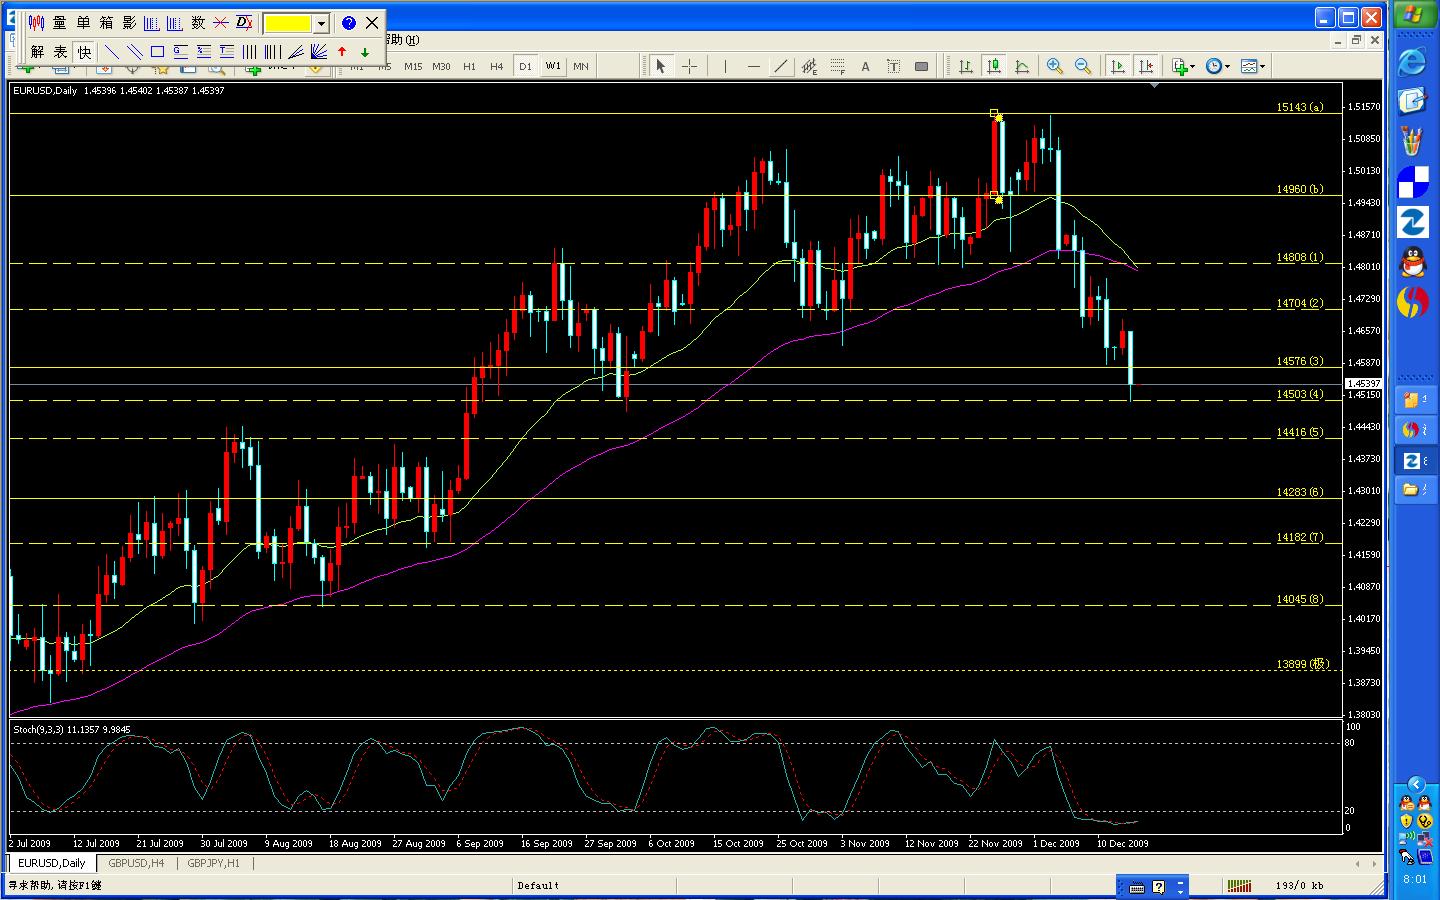This screenshot has width=1440, height=900.
Task: Insert a red up arrow marker
Action: coord(342,52)
